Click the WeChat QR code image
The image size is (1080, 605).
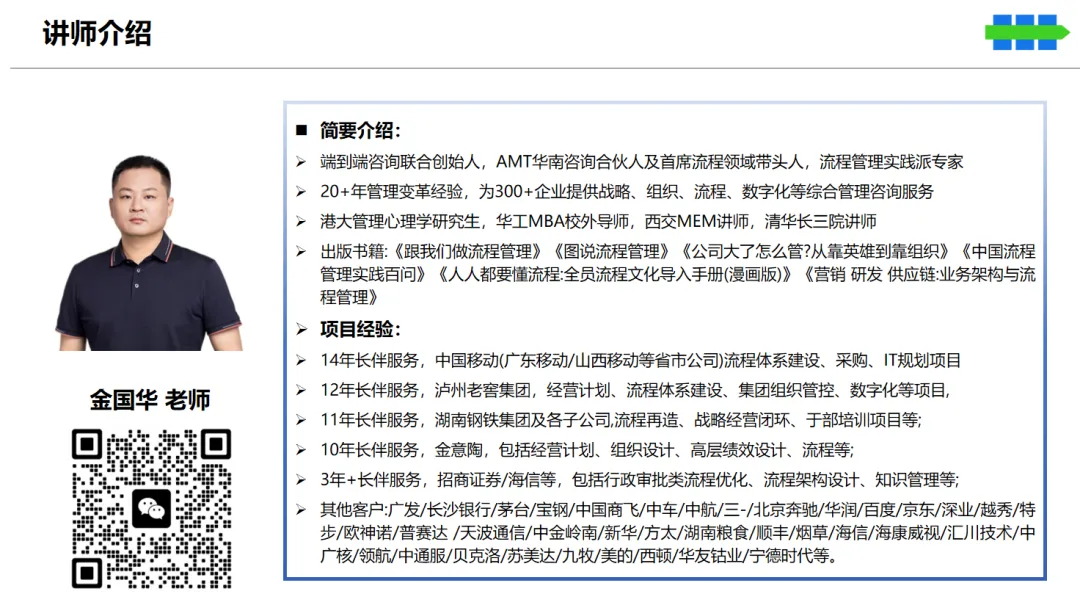click(152, 509)
